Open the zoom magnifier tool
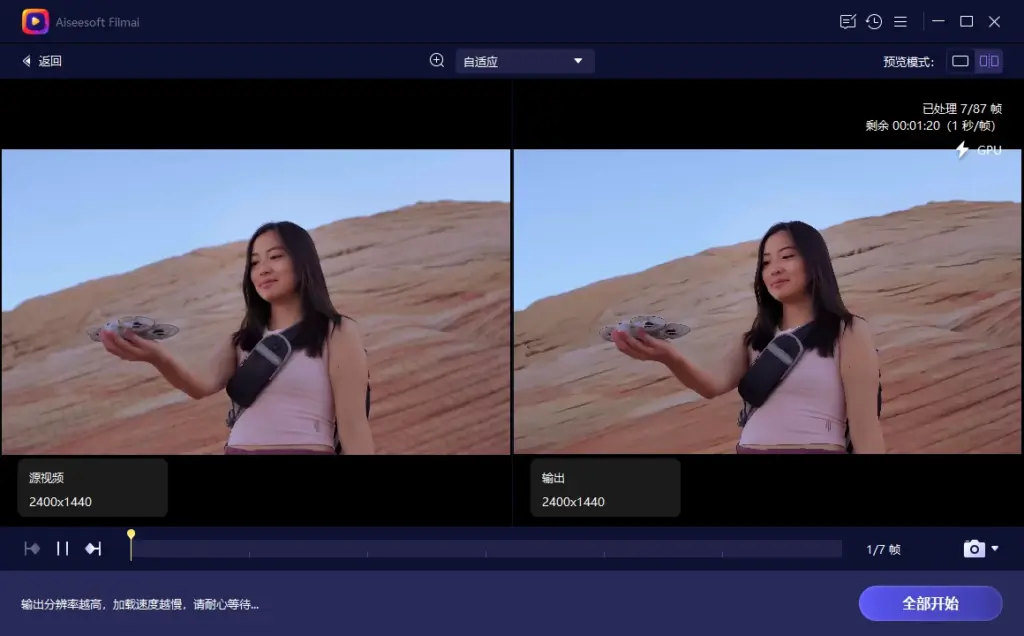Screen dimensions: 1024x636 [x=436, y=60]
